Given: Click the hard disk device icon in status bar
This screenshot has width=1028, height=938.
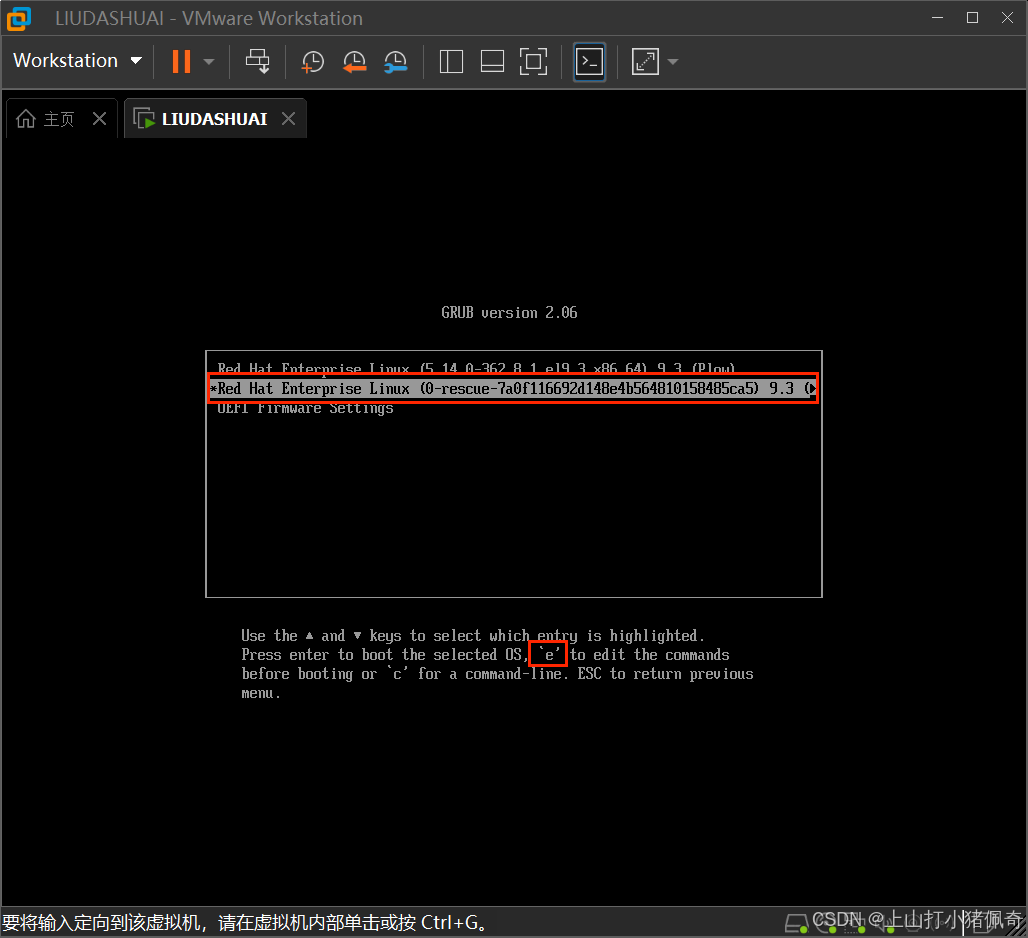Looking at the screenshot, I should (x=797, y=924).
